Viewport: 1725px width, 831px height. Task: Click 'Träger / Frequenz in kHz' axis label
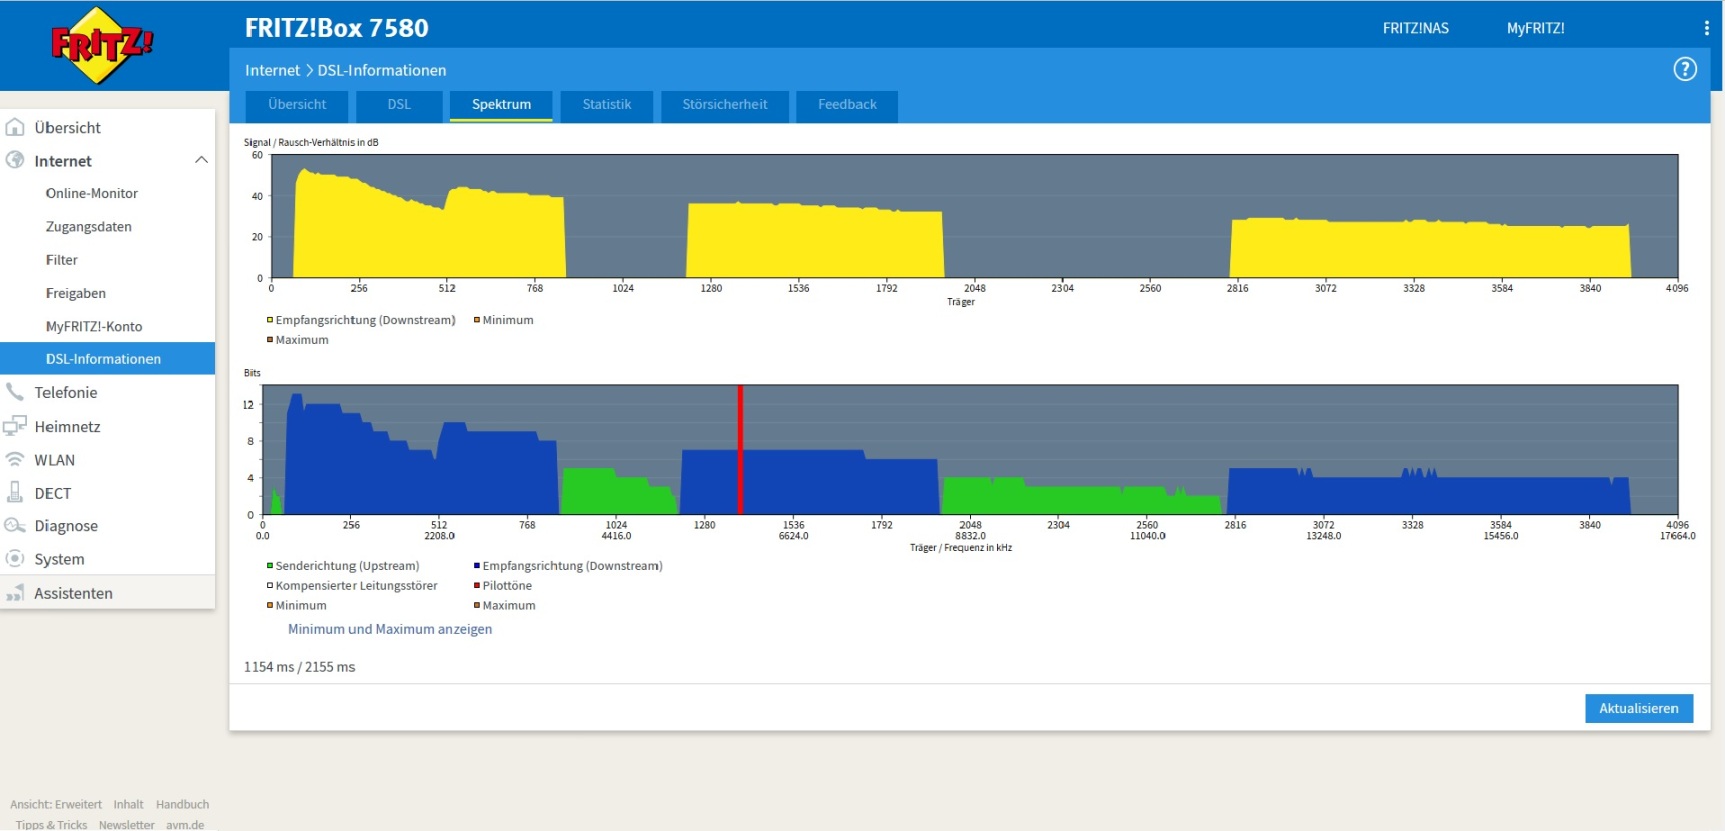(x=960, y=547)
